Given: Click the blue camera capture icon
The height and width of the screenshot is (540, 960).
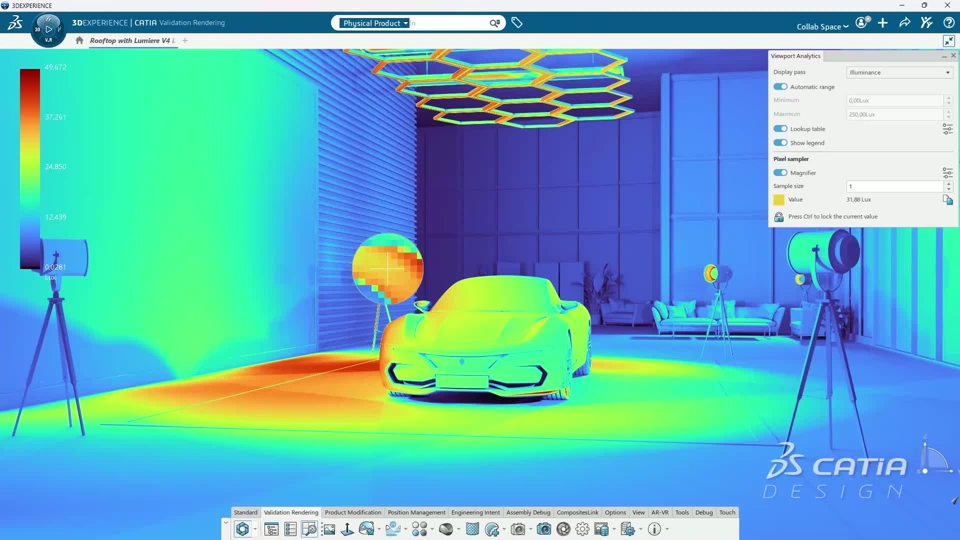Looking at the screenshot, I should point(544,529).
